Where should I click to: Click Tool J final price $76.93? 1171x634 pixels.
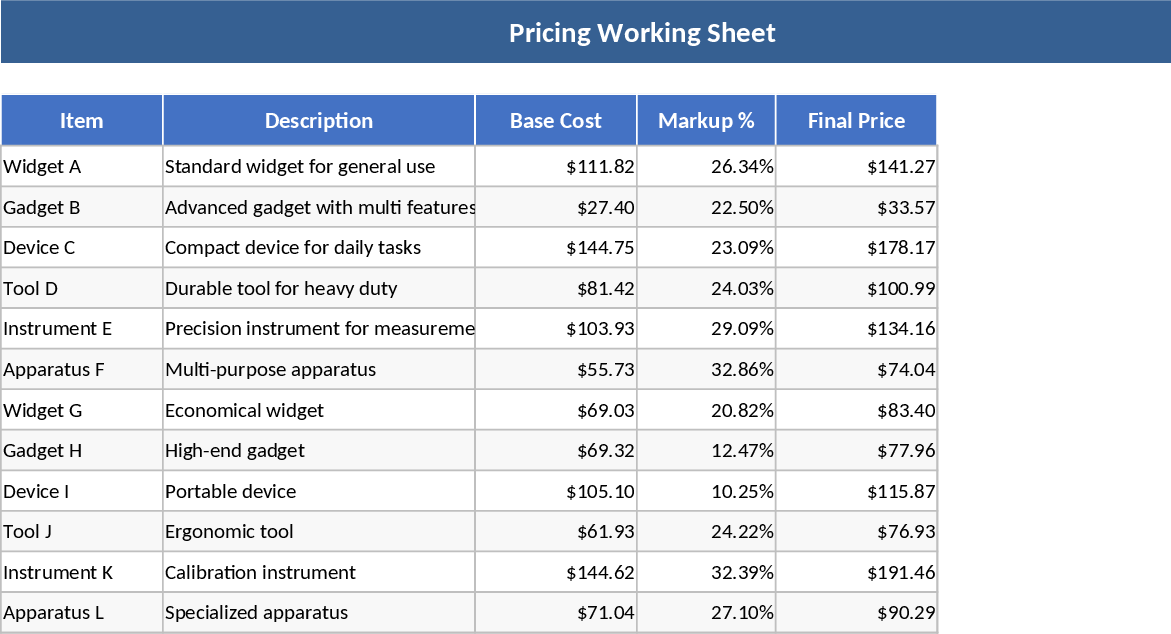click(856, 532)
